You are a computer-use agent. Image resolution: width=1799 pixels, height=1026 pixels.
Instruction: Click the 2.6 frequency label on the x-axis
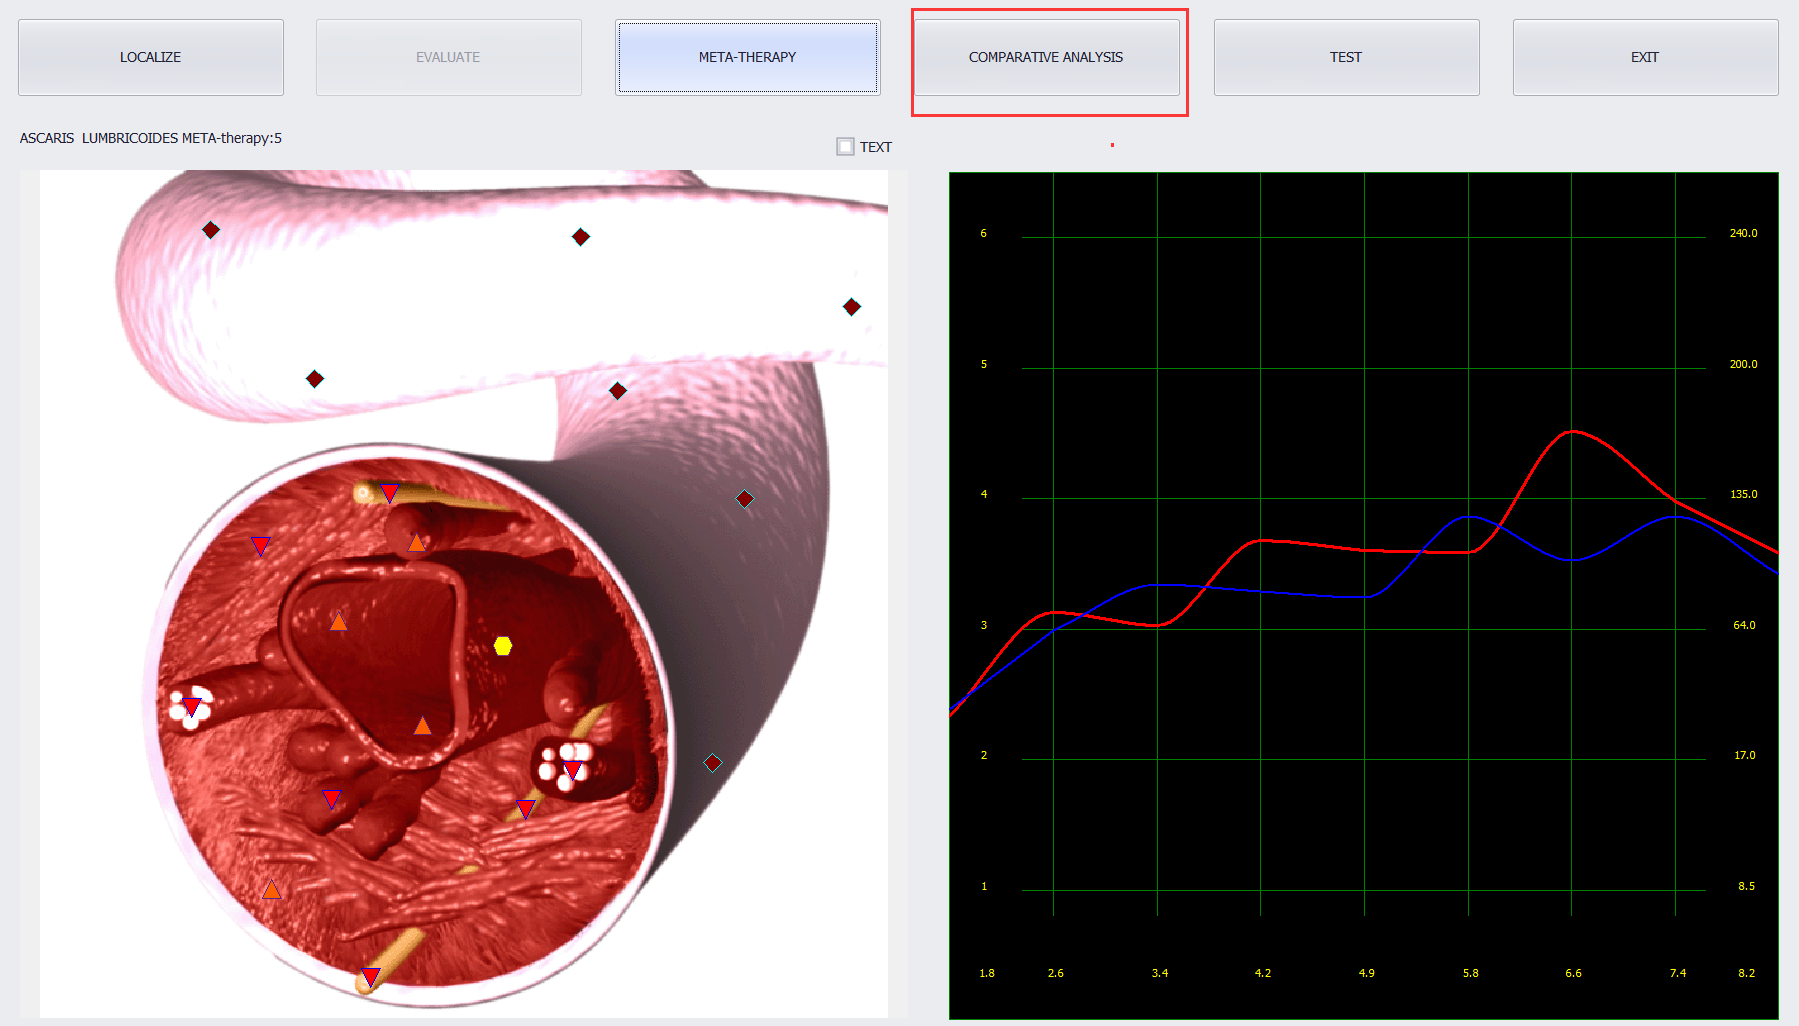coord(1056,973)
